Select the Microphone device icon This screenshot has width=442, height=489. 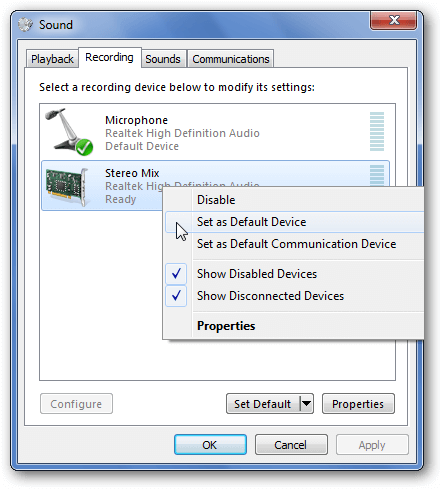click(69, 132)
